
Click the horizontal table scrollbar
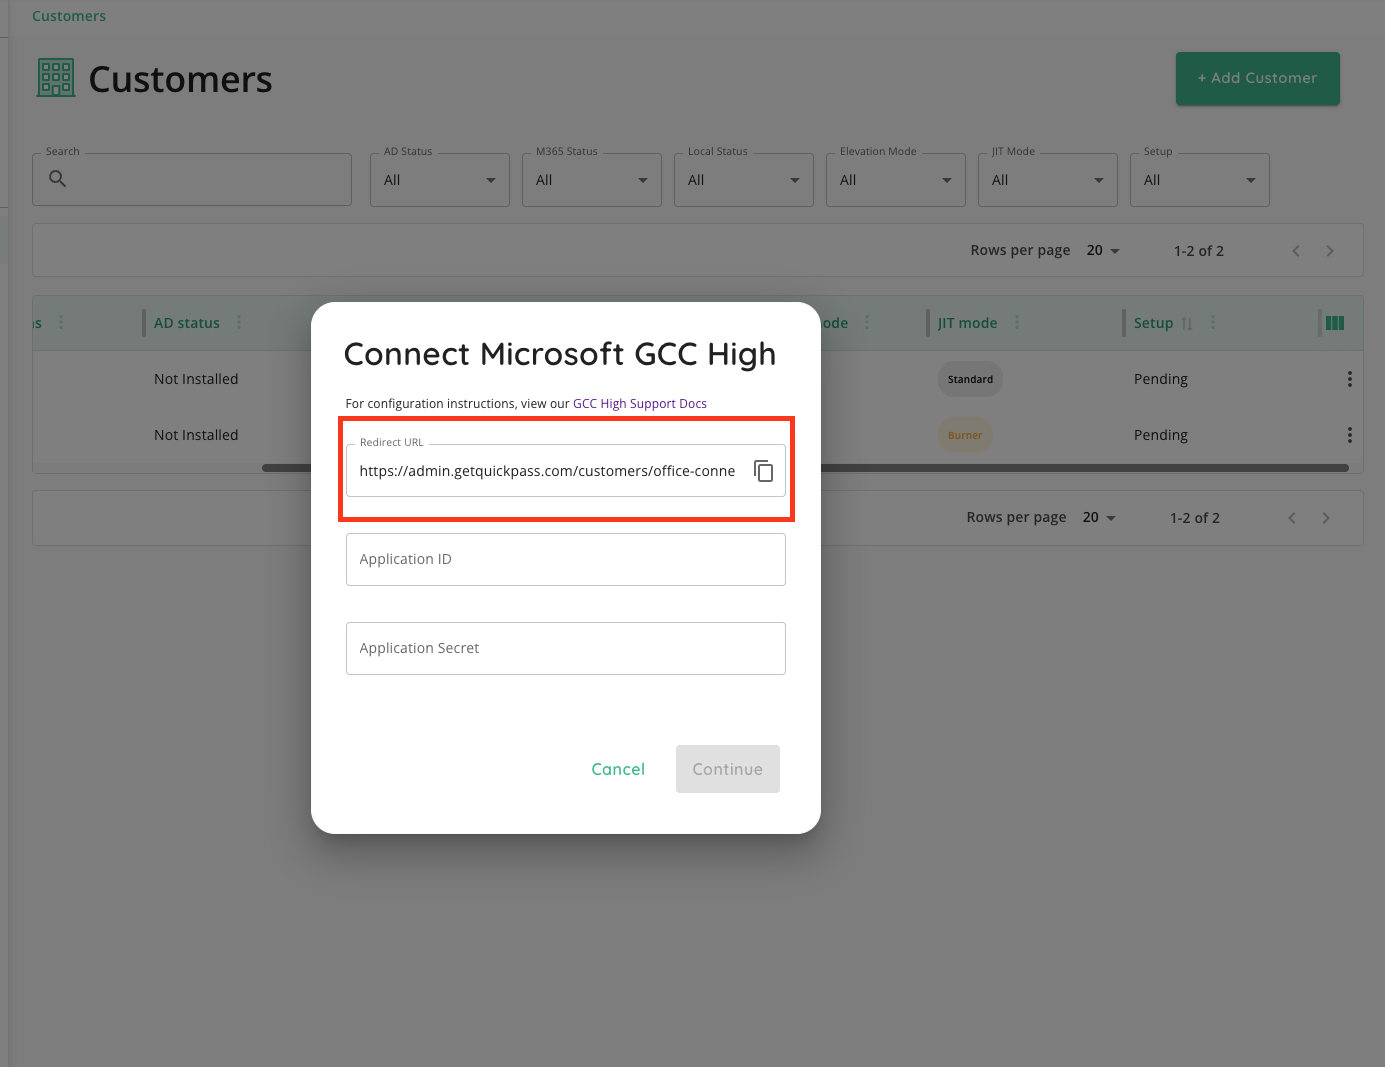1080,467
